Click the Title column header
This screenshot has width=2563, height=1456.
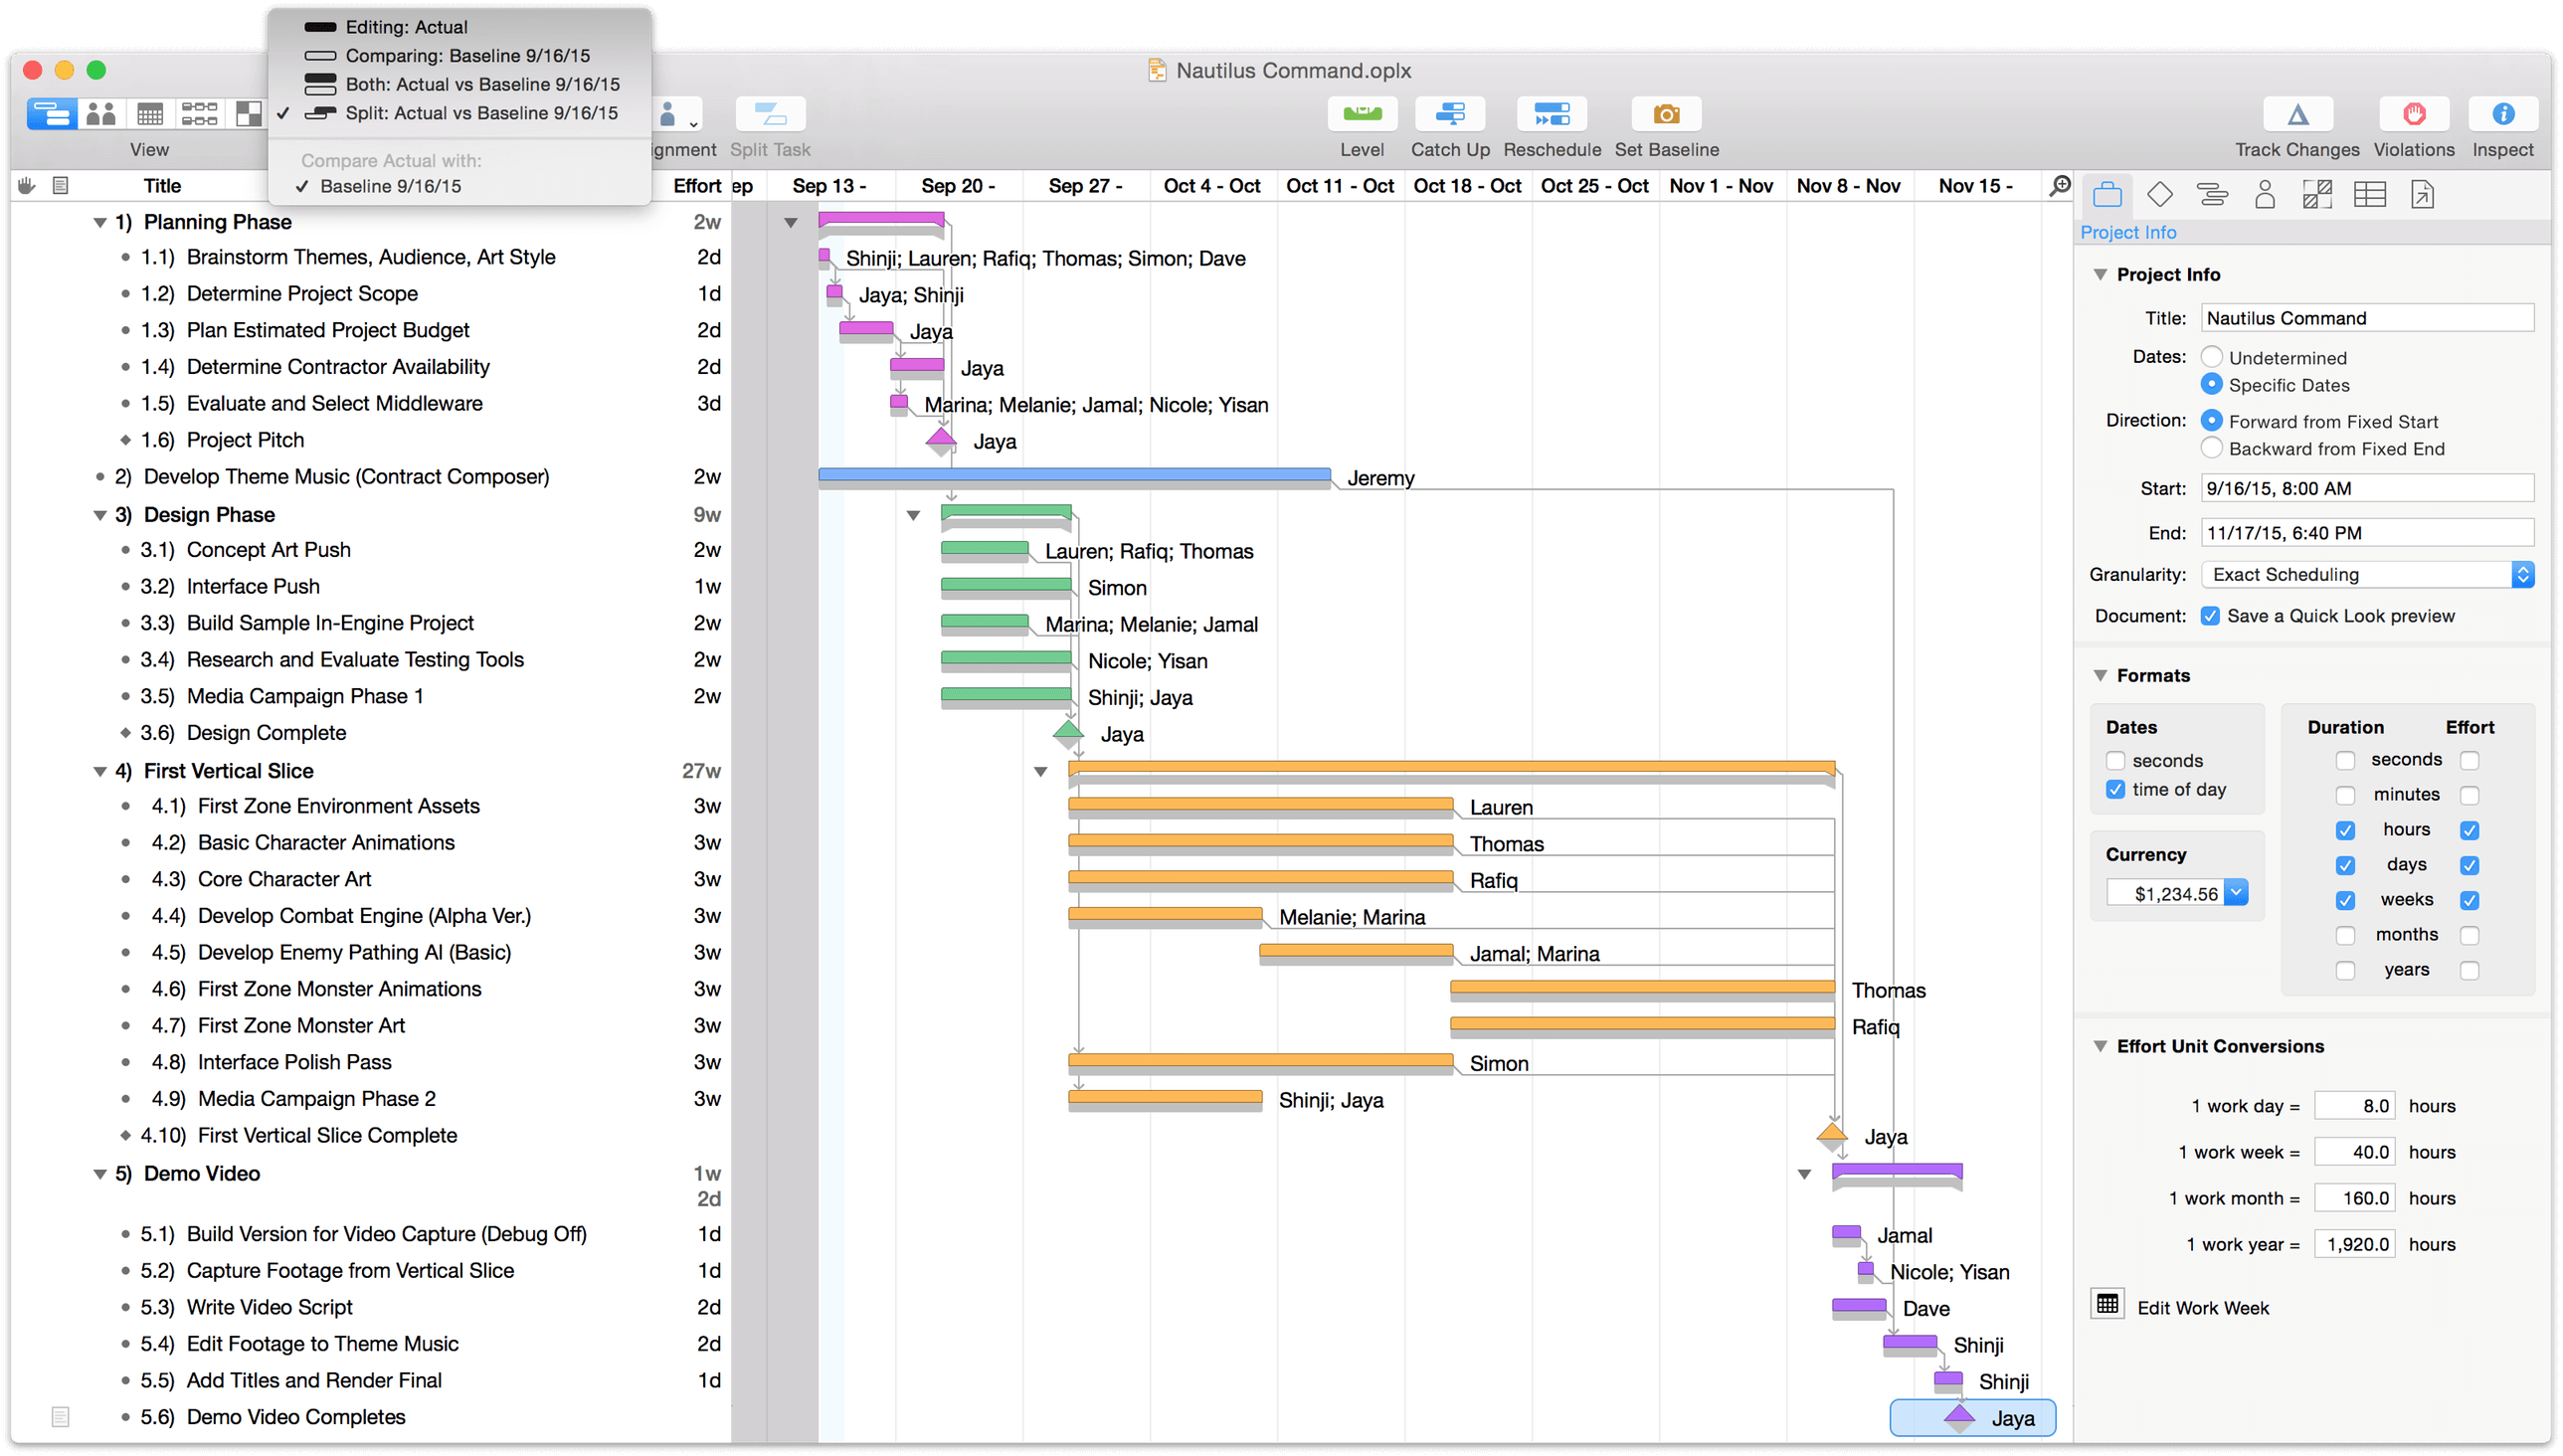pyautogui.click(x=162, y=185)
